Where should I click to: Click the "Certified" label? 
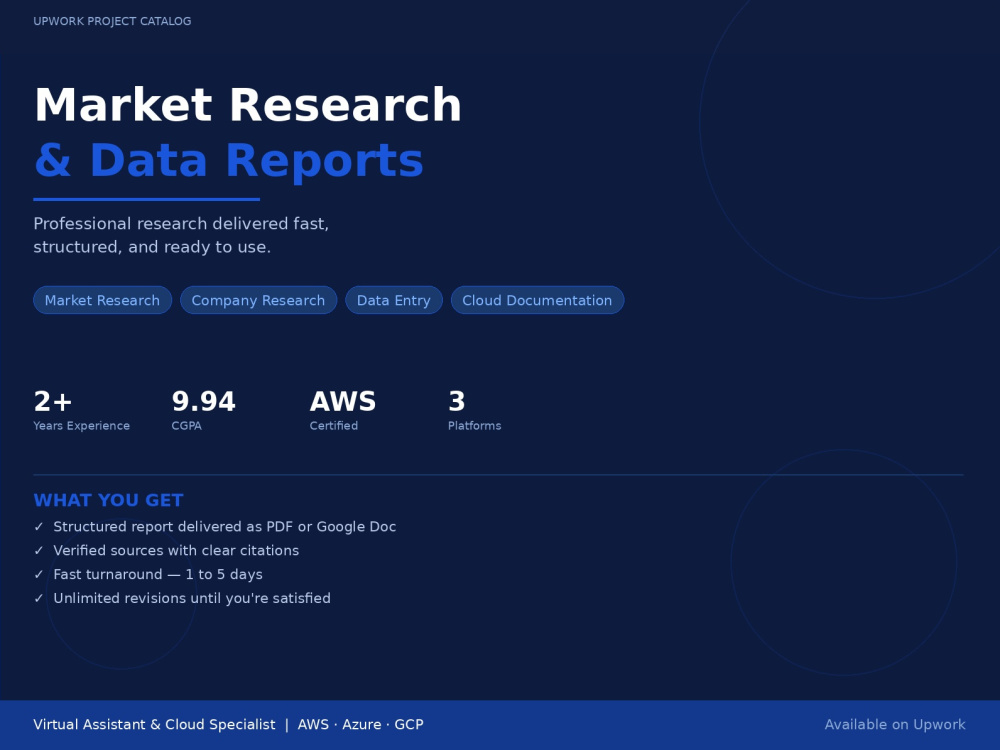(x=334, y=425)
